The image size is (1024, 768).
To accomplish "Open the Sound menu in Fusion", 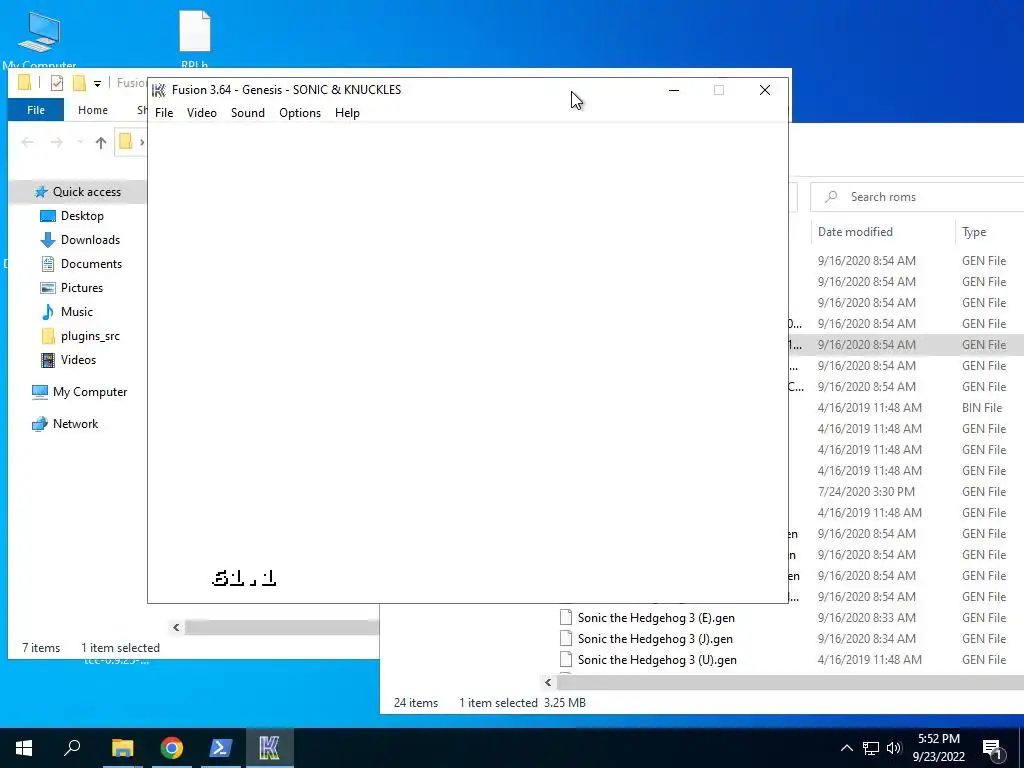I will [x=248, y=113].
